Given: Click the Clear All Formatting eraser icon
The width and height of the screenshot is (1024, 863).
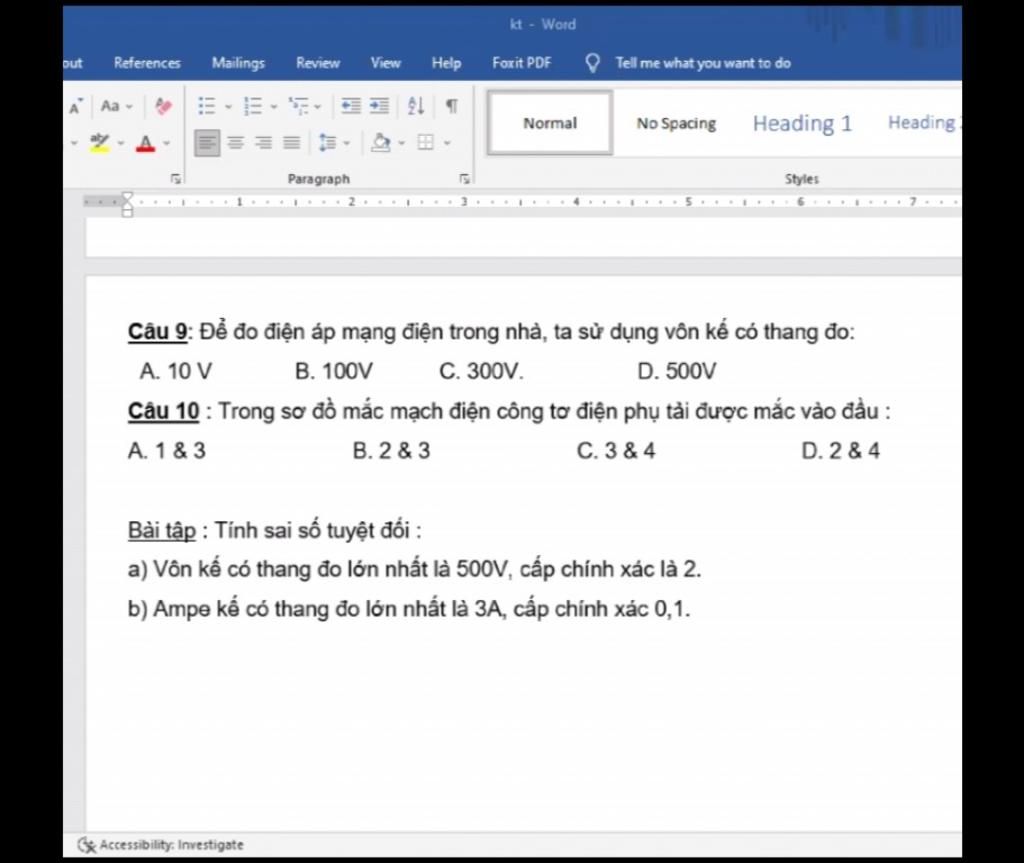Looking at the screenshot, I should [163, 106].
